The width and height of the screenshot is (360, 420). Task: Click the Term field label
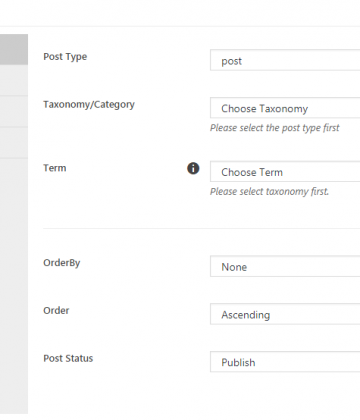tap(55, 168)
